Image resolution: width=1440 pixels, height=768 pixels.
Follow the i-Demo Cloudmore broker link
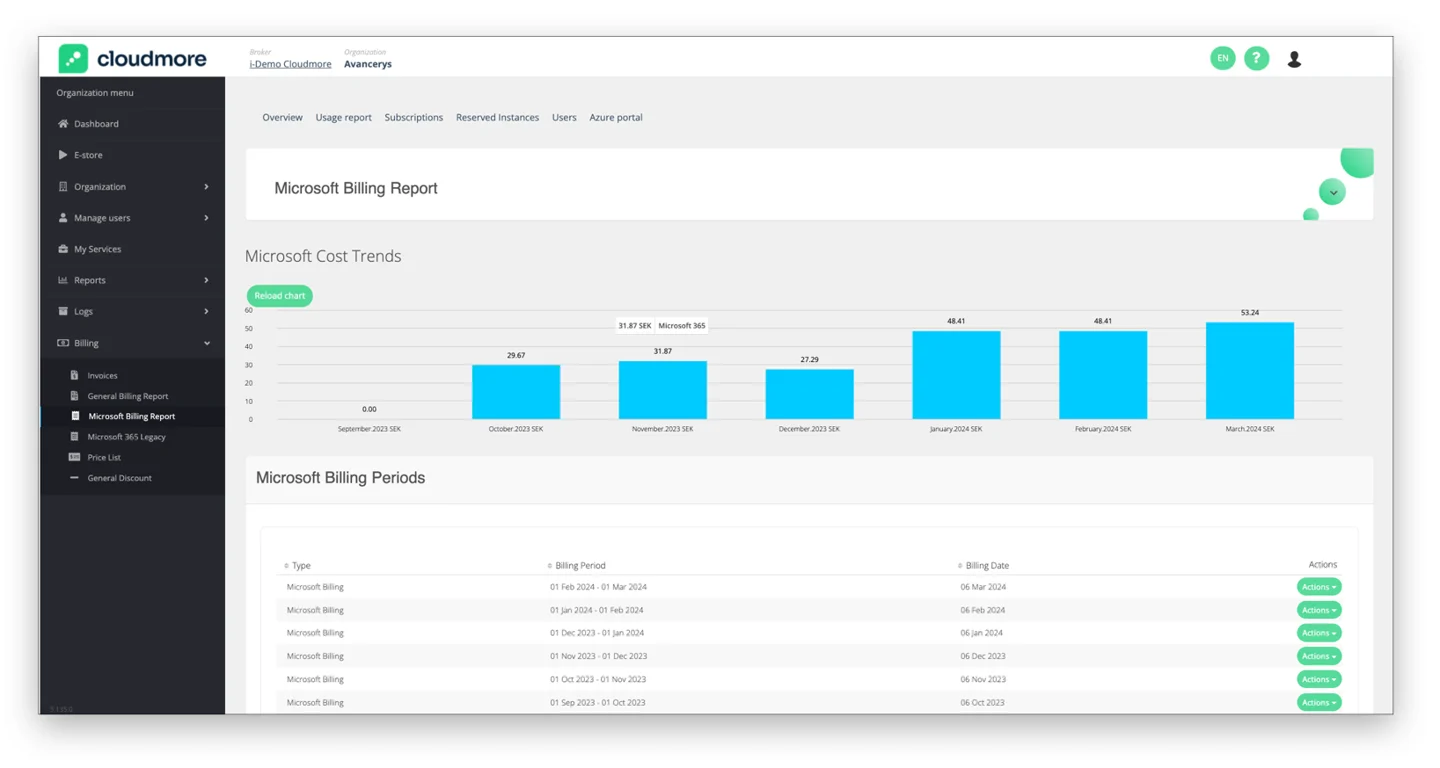(x=289, y=63)
